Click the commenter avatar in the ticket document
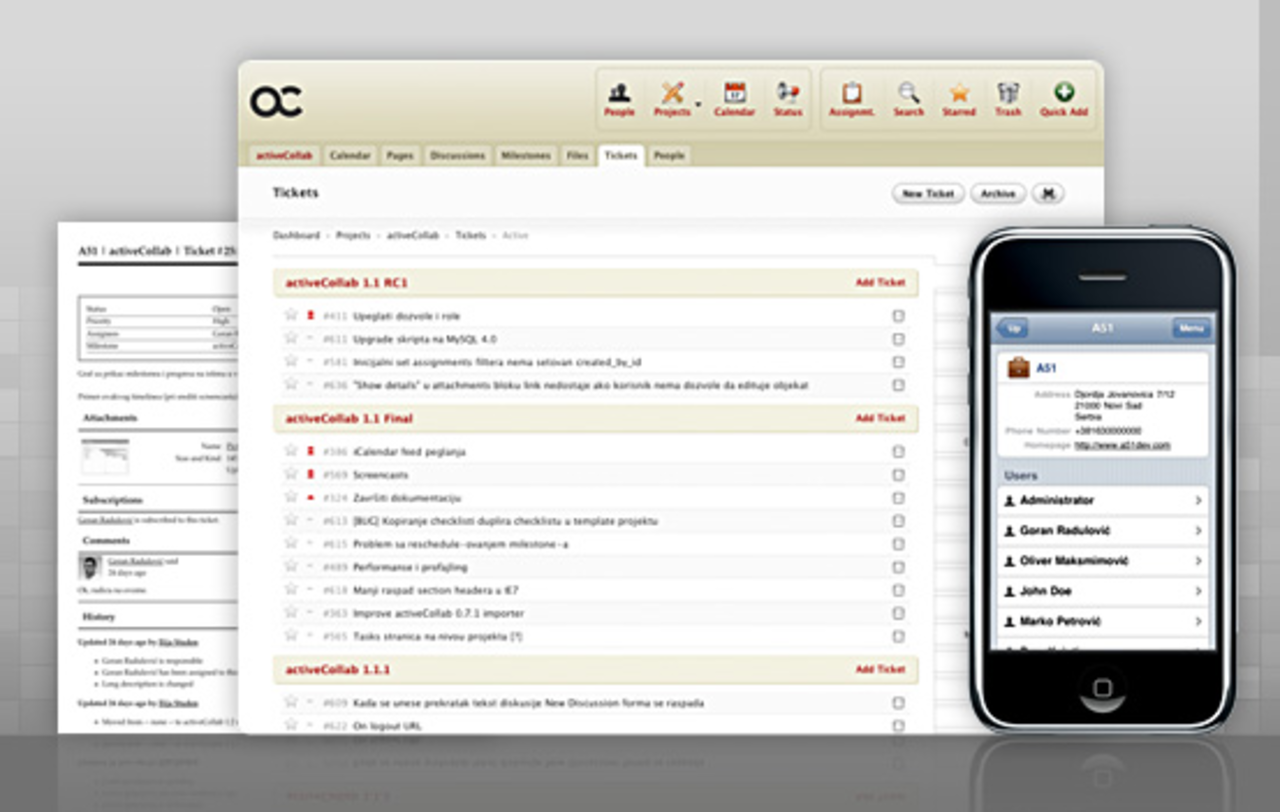Screen dimensions: 1280x812 click(x=88, y=567)
